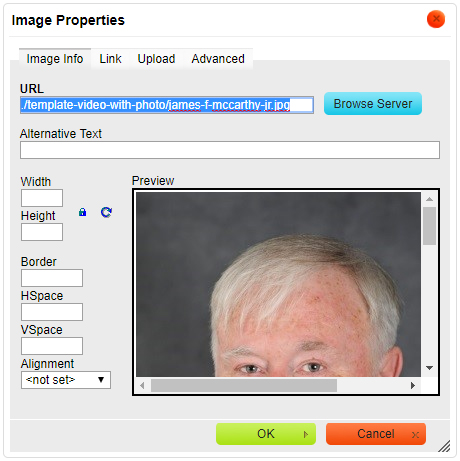Screen dimensions: 460x461
Task: Close the Image Properties dialog with red X
Action: point(436,19)
